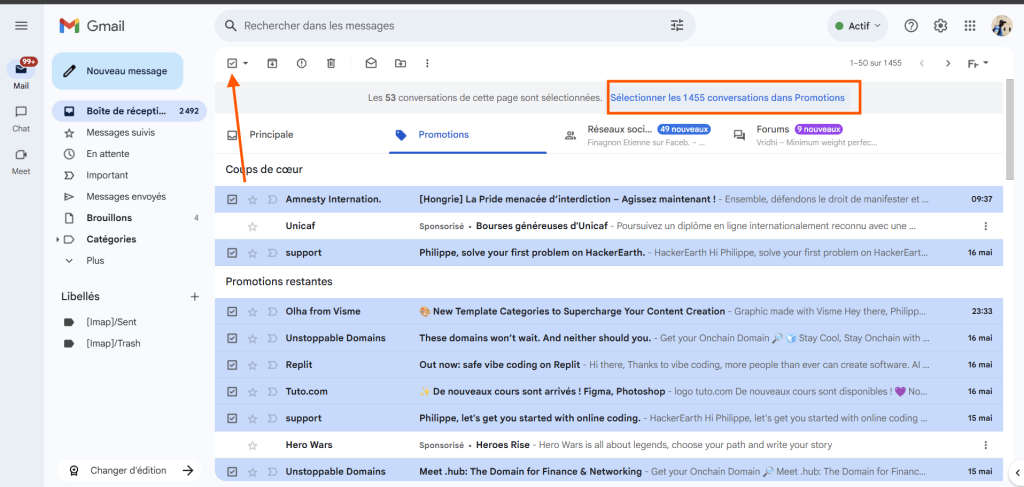The width and height of the screenshot is (1024, 487).
Task: Open the account profile avatar
Action: [x=1001, y=26]
